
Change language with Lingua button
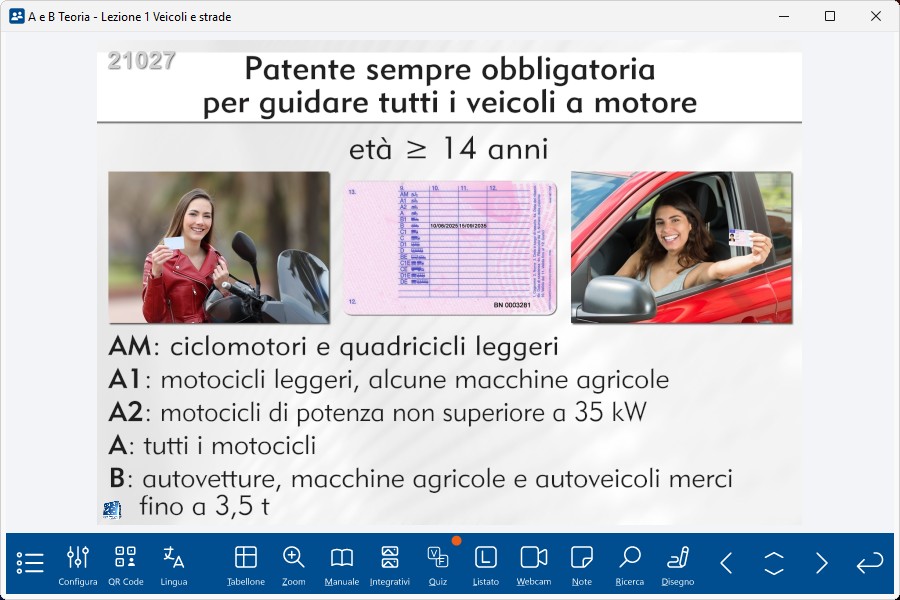click(x=174, y=564)
